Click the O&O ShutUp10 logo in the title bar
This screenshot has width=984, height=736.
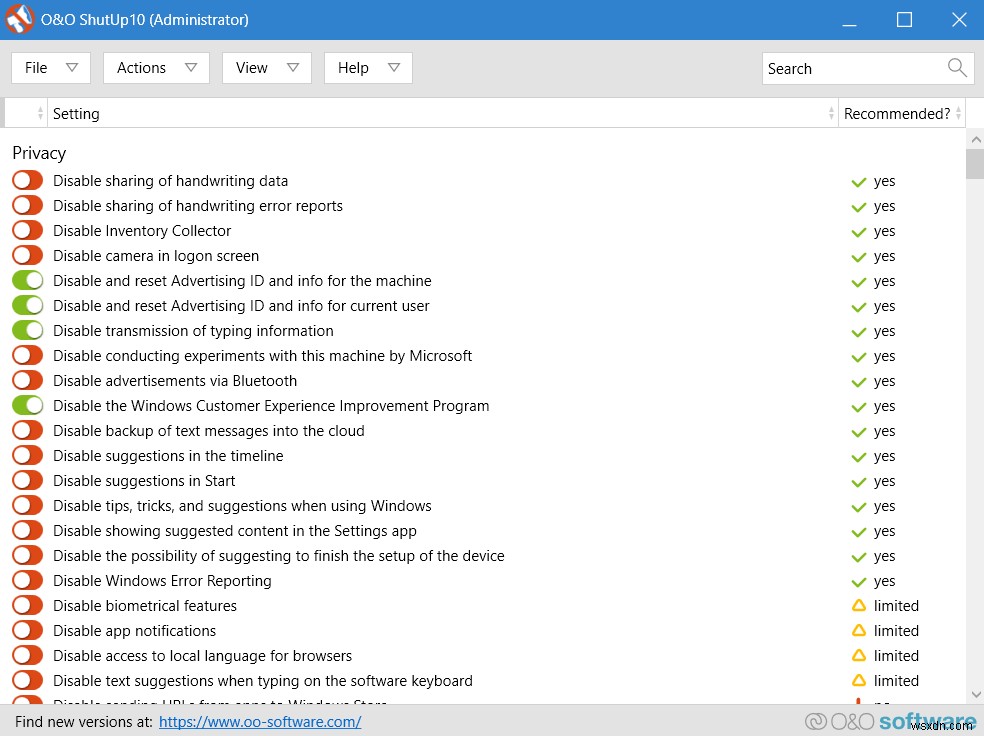[19, 19]
